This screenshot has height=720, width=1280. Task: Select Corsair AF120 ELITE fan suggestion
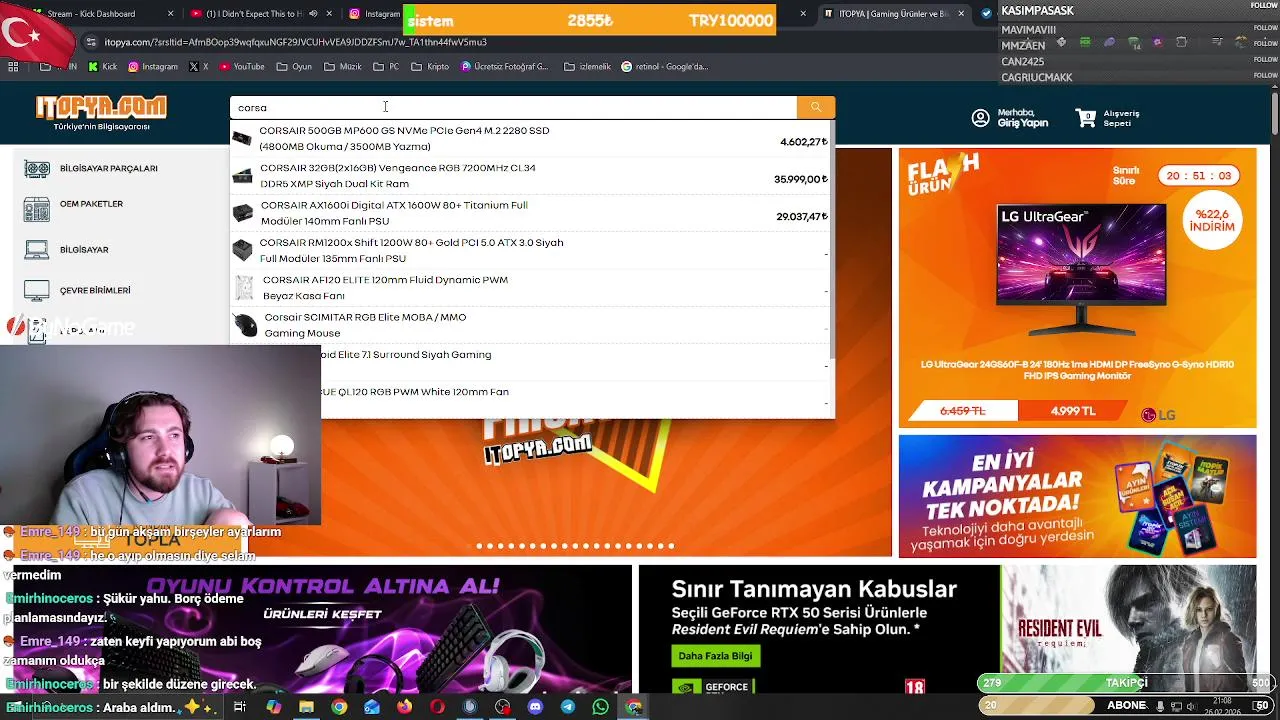(531, 288)
